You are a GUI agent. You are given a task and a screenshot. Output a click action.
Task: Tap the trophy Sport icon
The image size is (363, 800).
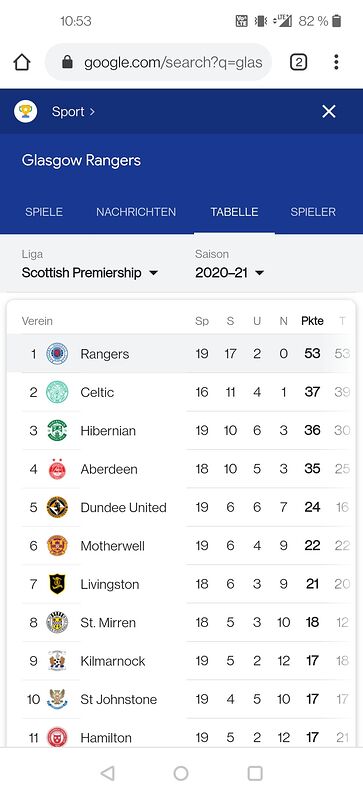(x=26, y=111)
